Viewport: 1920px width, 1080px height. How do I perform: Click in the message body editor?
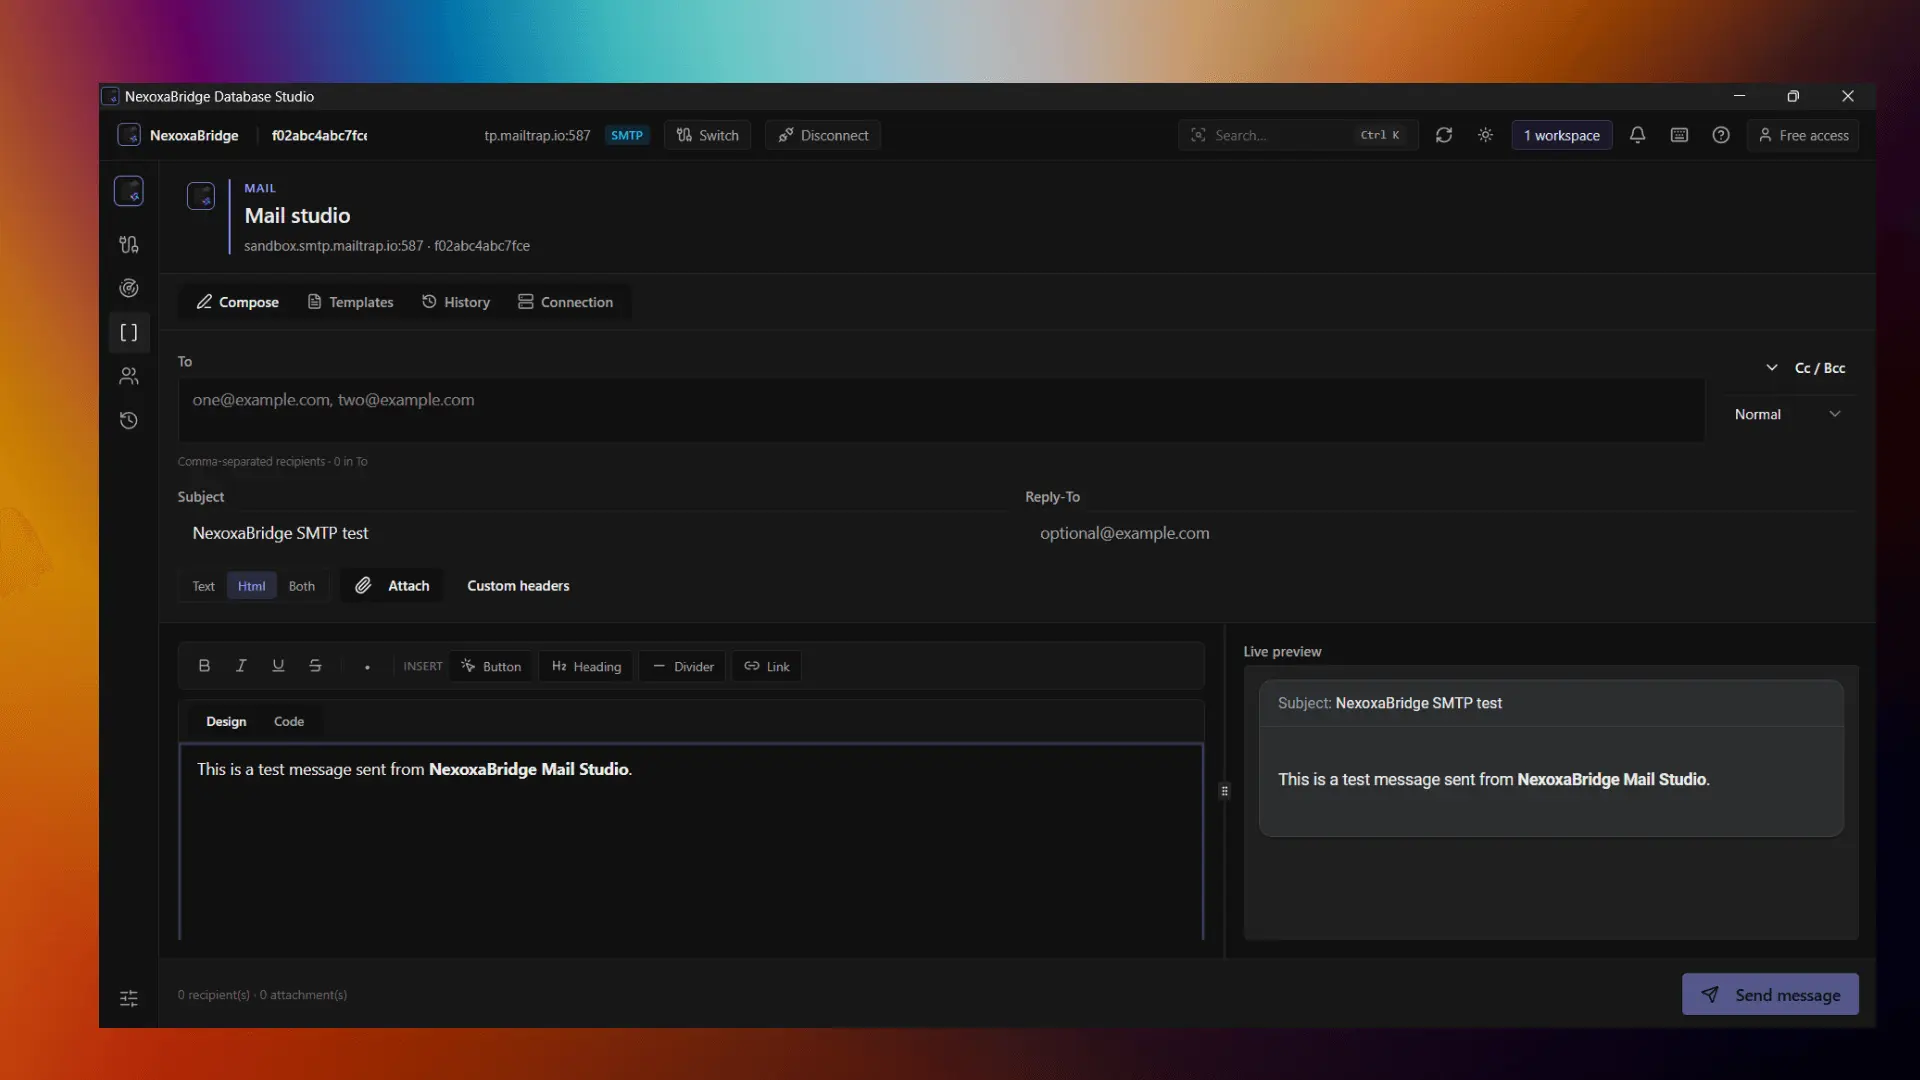691,842
